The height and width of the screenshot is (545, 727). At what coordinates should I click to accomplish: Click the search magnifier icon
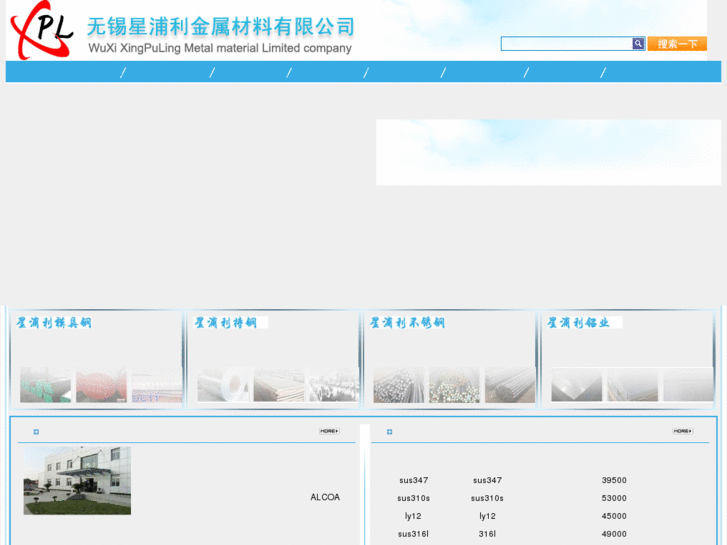638,43
